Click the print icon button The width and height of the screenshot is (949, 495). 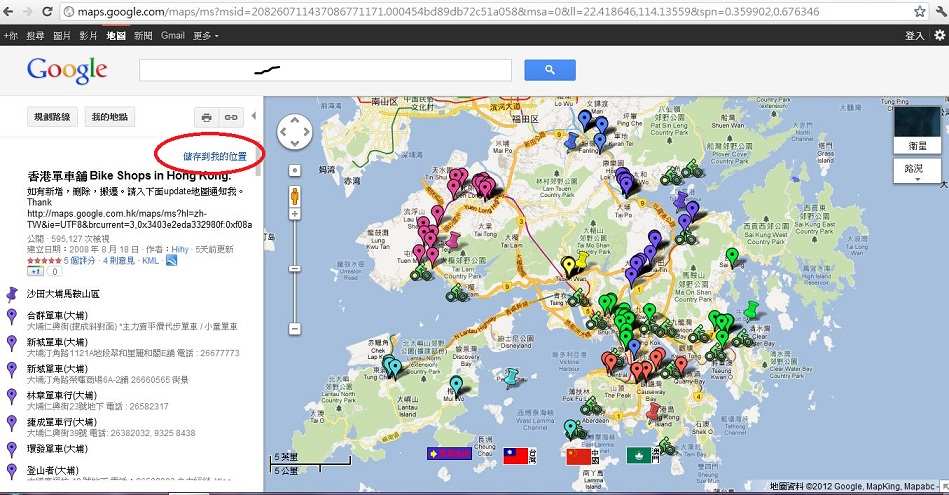coord(206,117)
